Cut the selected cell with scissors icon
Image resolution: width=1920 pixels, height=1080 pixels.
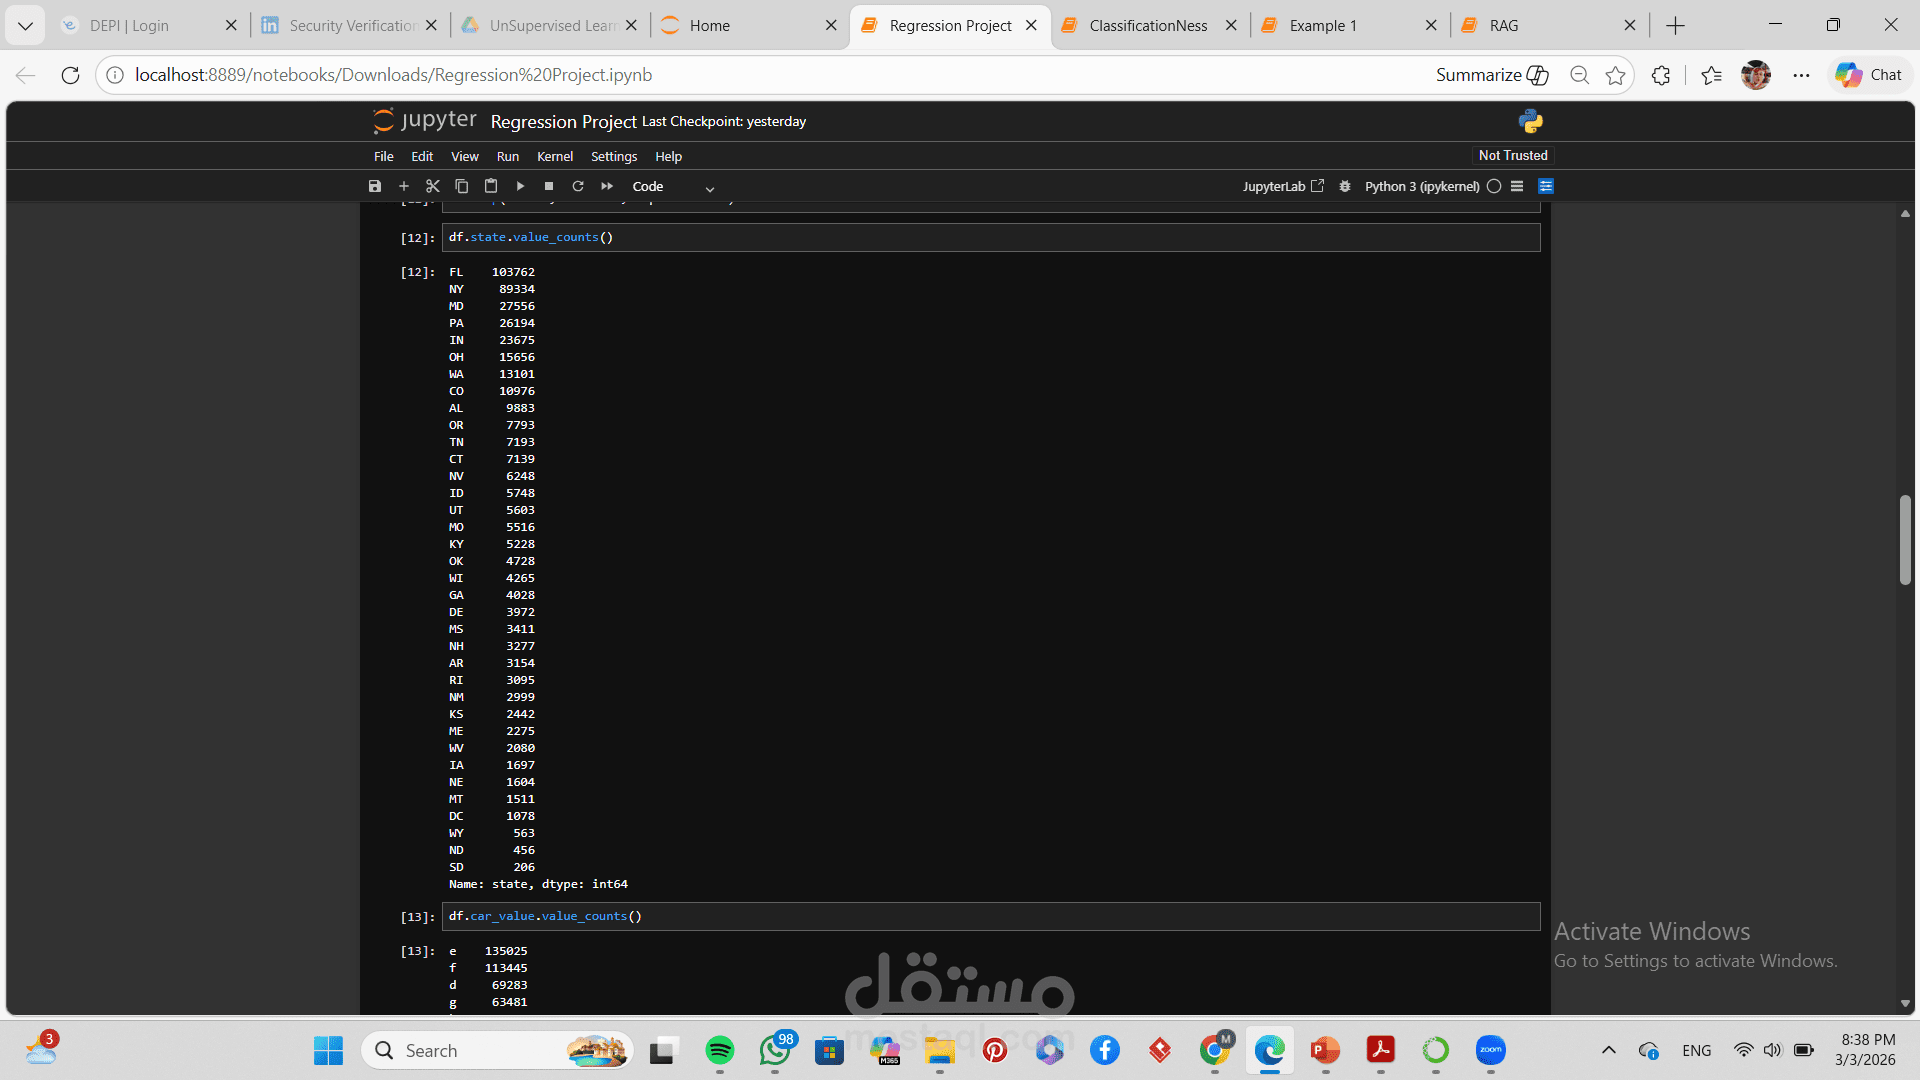pyautogui.click(x=433, y=186)
